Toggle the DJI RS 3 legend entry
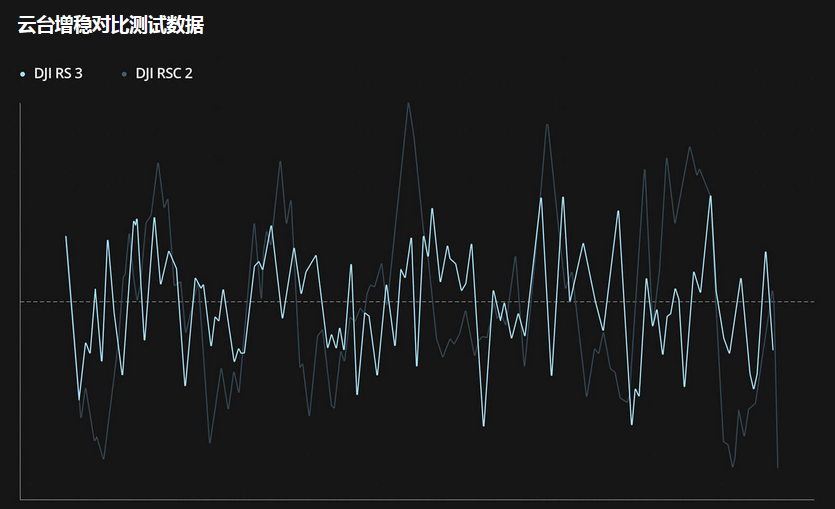The width and height of the screenshot is (835, 509). [51, 73]
